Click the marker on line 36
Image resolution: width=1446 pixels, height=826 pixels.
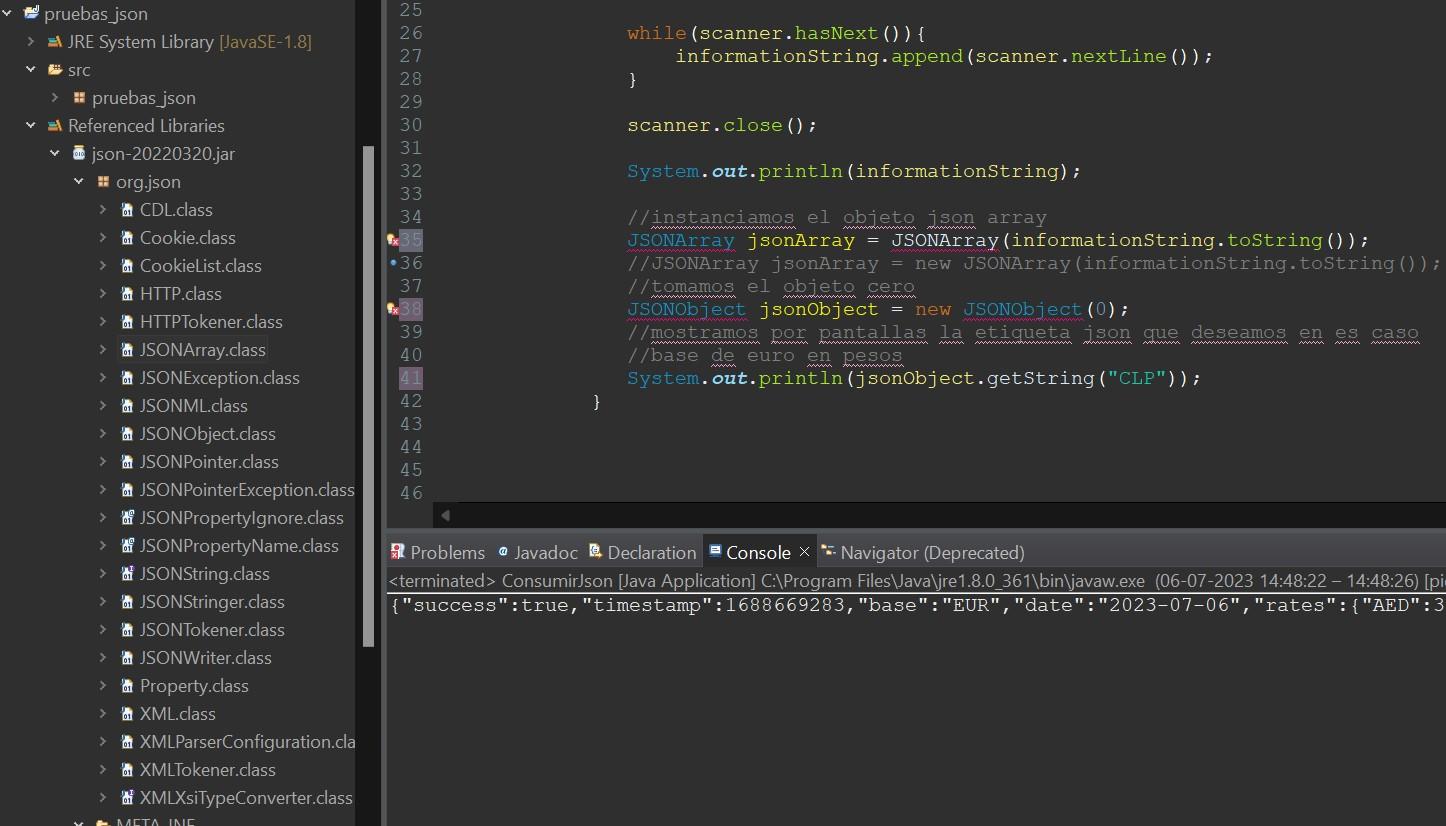(x=393, y=263)
